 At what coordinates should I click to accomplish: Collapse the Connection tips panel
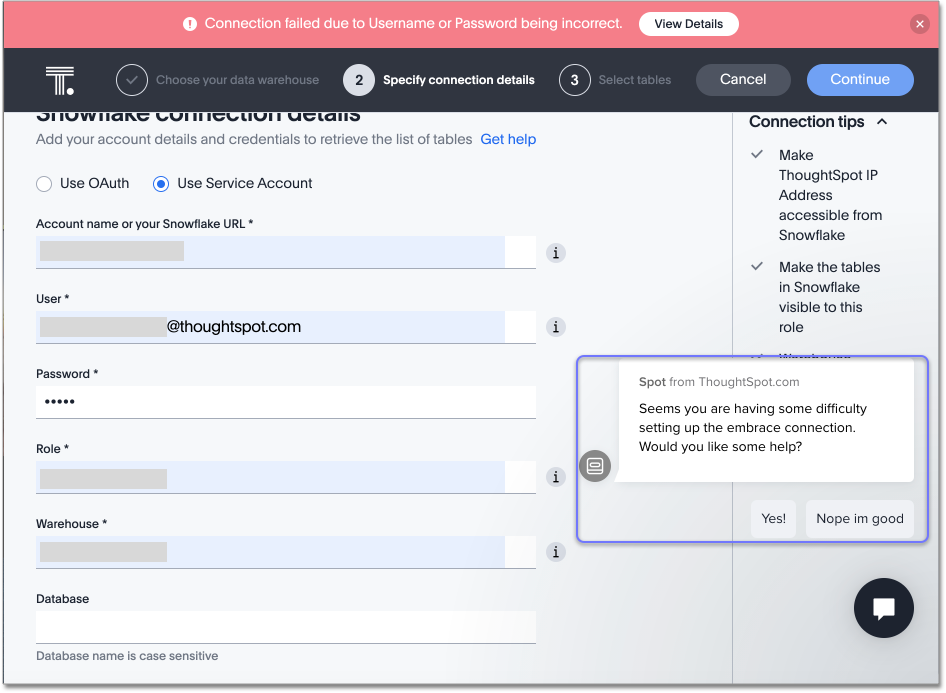tap(881, 121)
